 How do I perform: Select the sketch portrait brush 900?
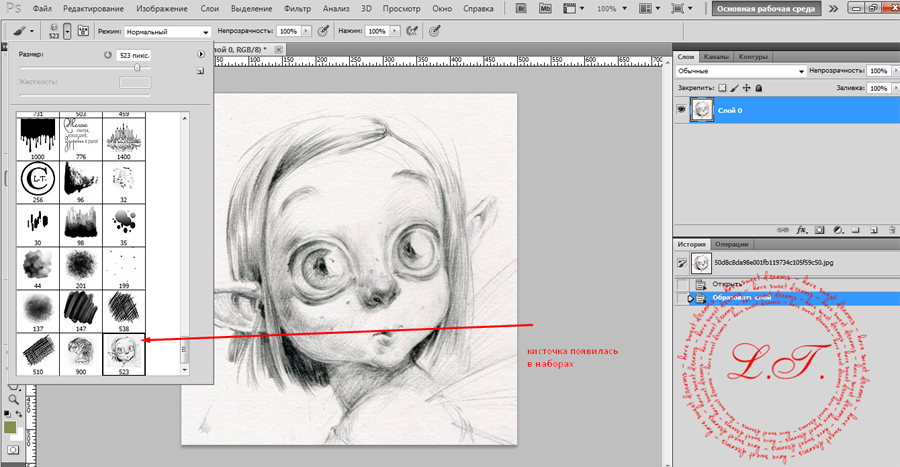pos(81,354)
